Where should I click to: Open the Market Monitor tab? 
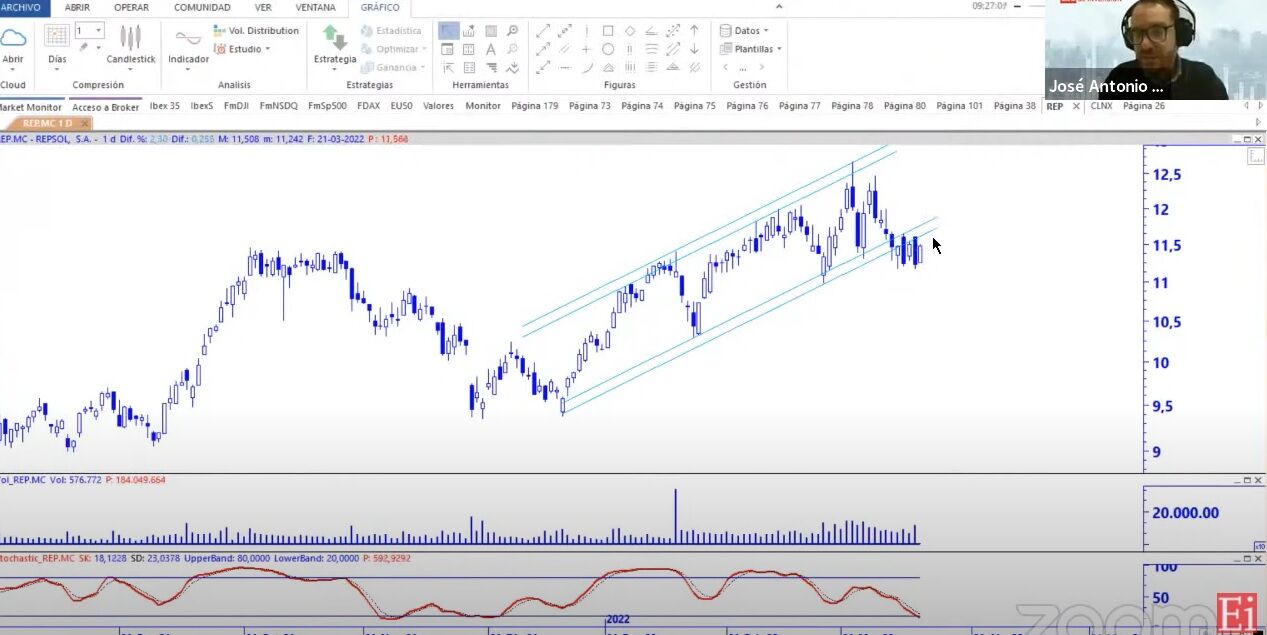click(x=30, y=107)
